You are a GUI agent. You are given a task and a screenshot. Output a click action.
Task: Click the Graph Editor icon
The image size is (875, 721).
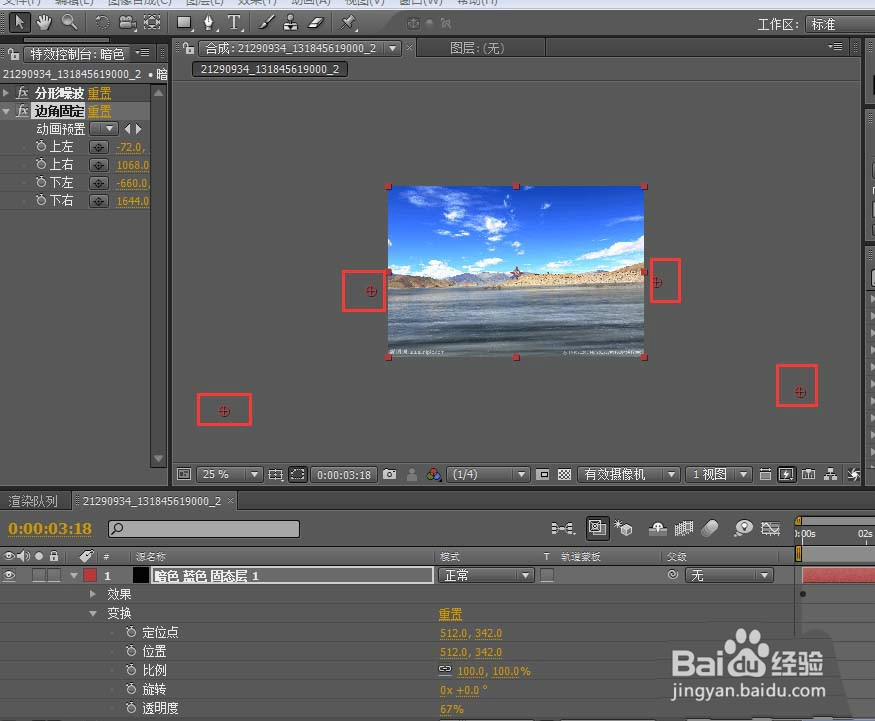(x=770, y=528)
